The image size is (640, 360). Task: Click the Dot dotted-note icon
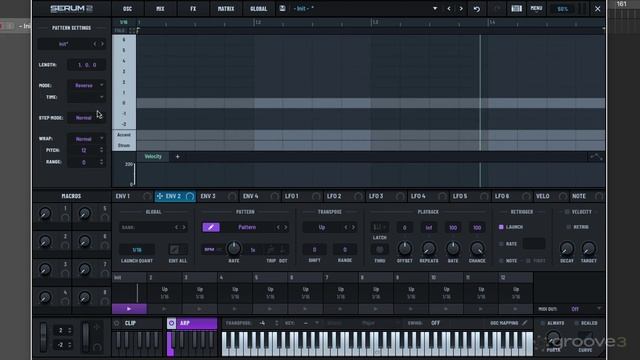[283, 249]
